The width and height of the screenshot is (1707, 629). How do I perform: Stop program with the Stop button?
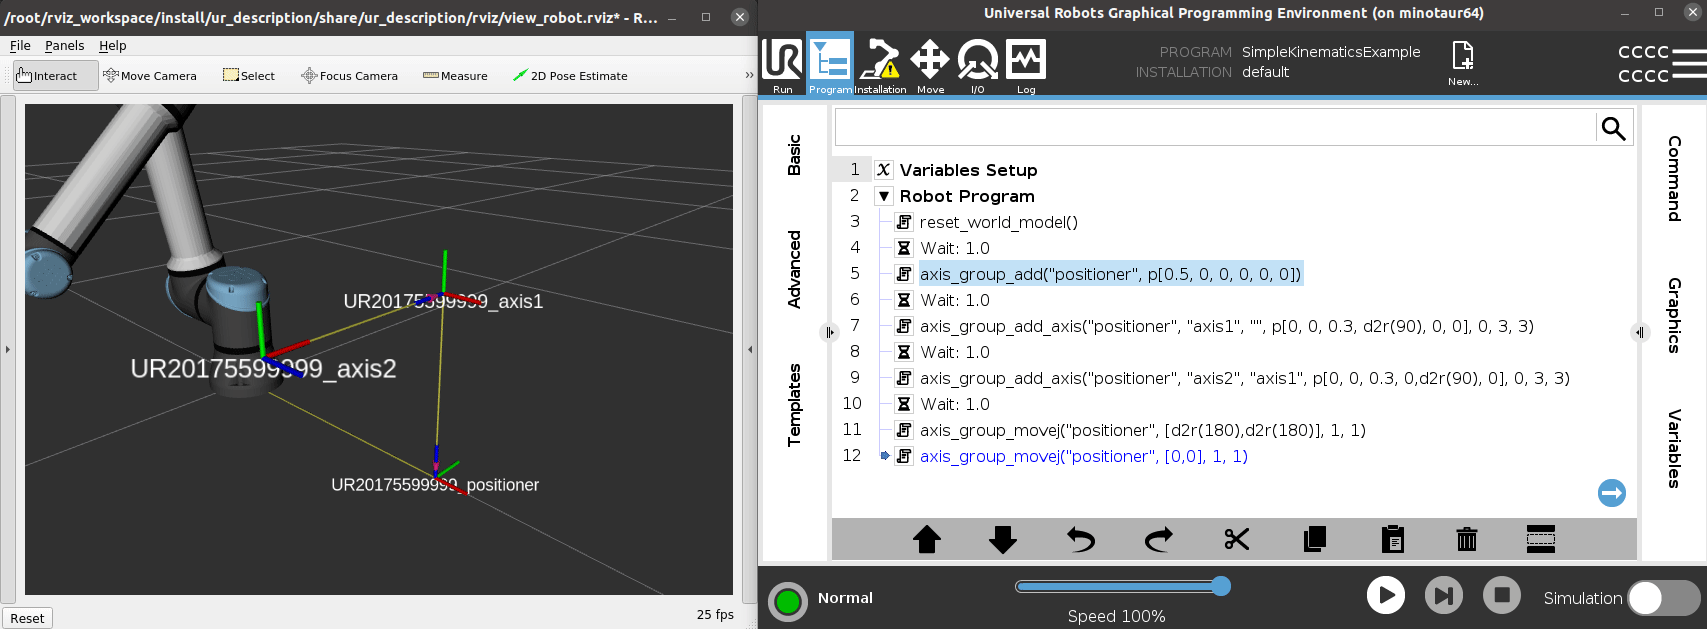(1501, 595)
